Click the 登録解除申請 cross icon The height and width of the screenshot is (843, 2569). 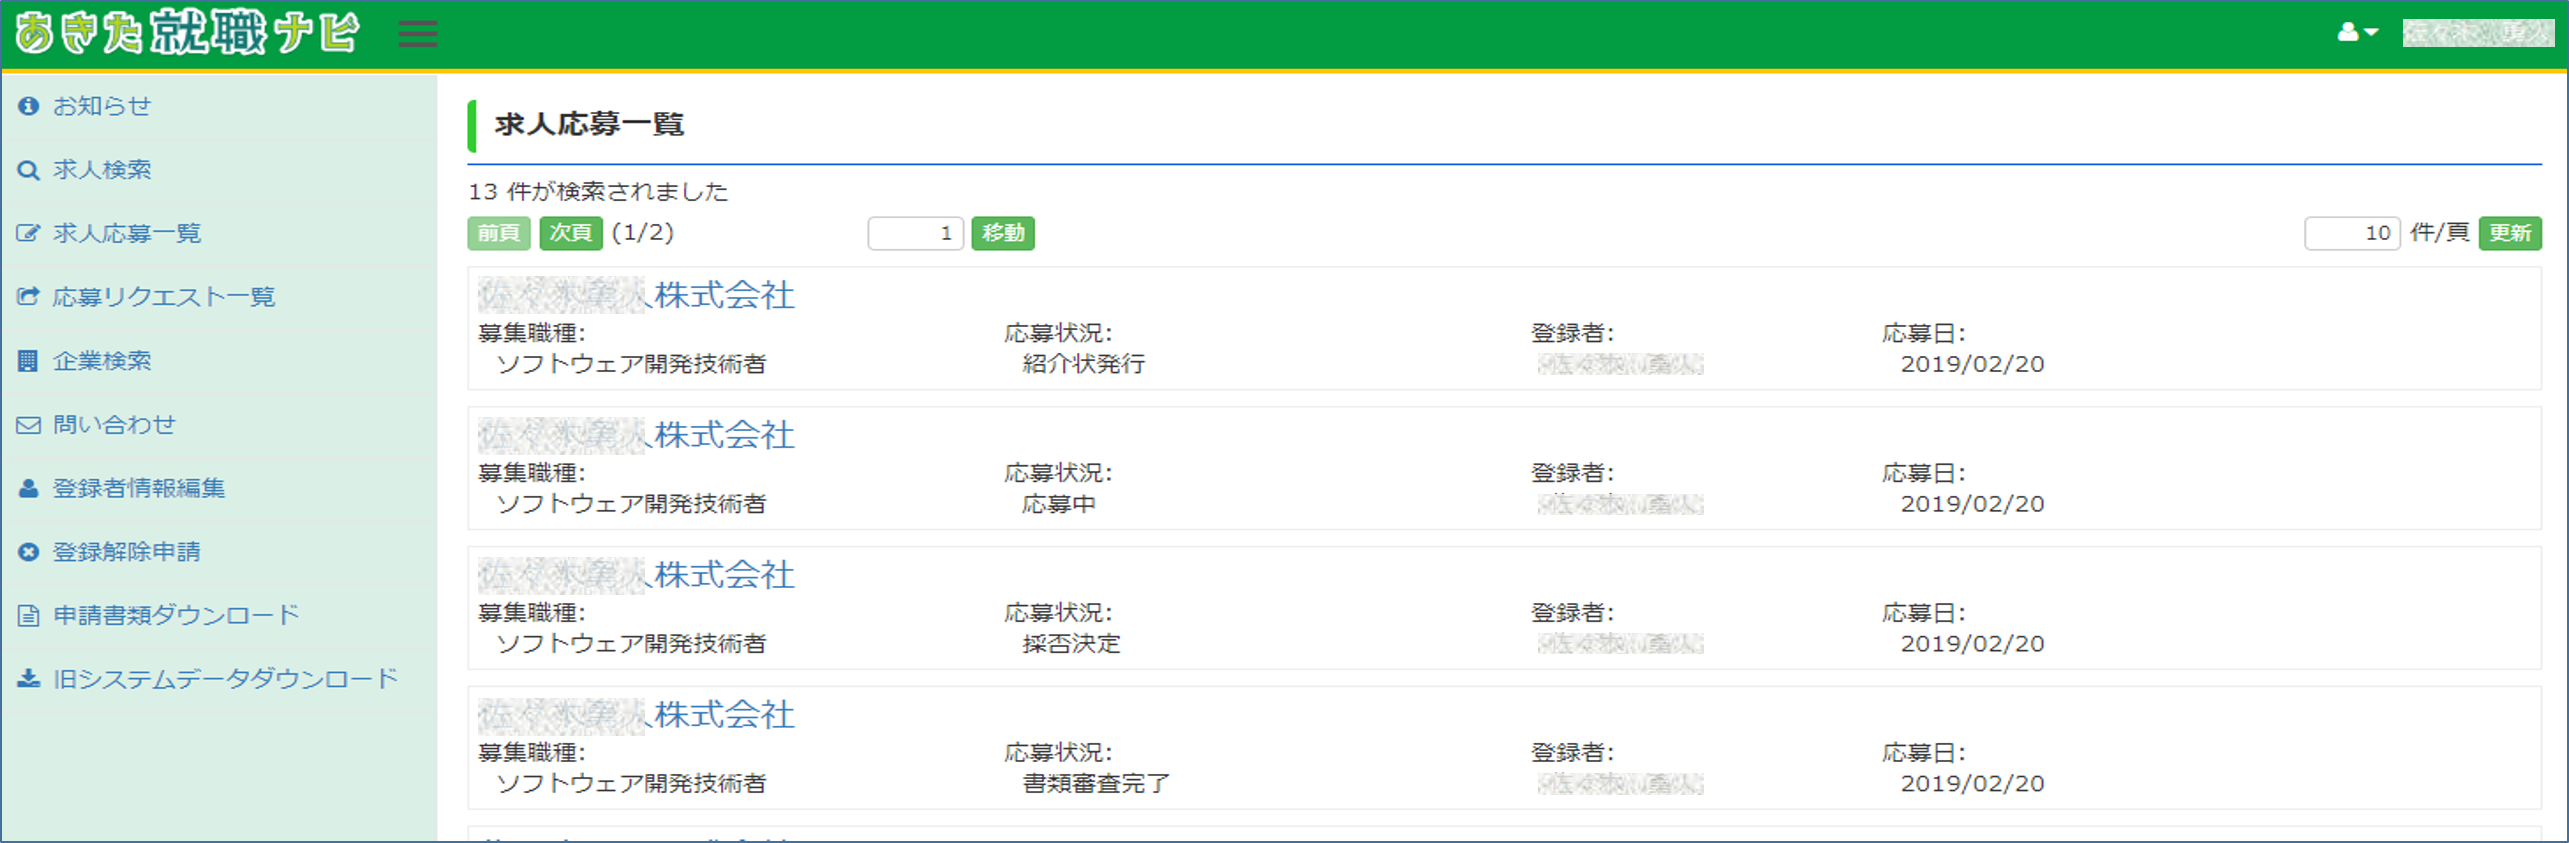(x=28, y=552)
